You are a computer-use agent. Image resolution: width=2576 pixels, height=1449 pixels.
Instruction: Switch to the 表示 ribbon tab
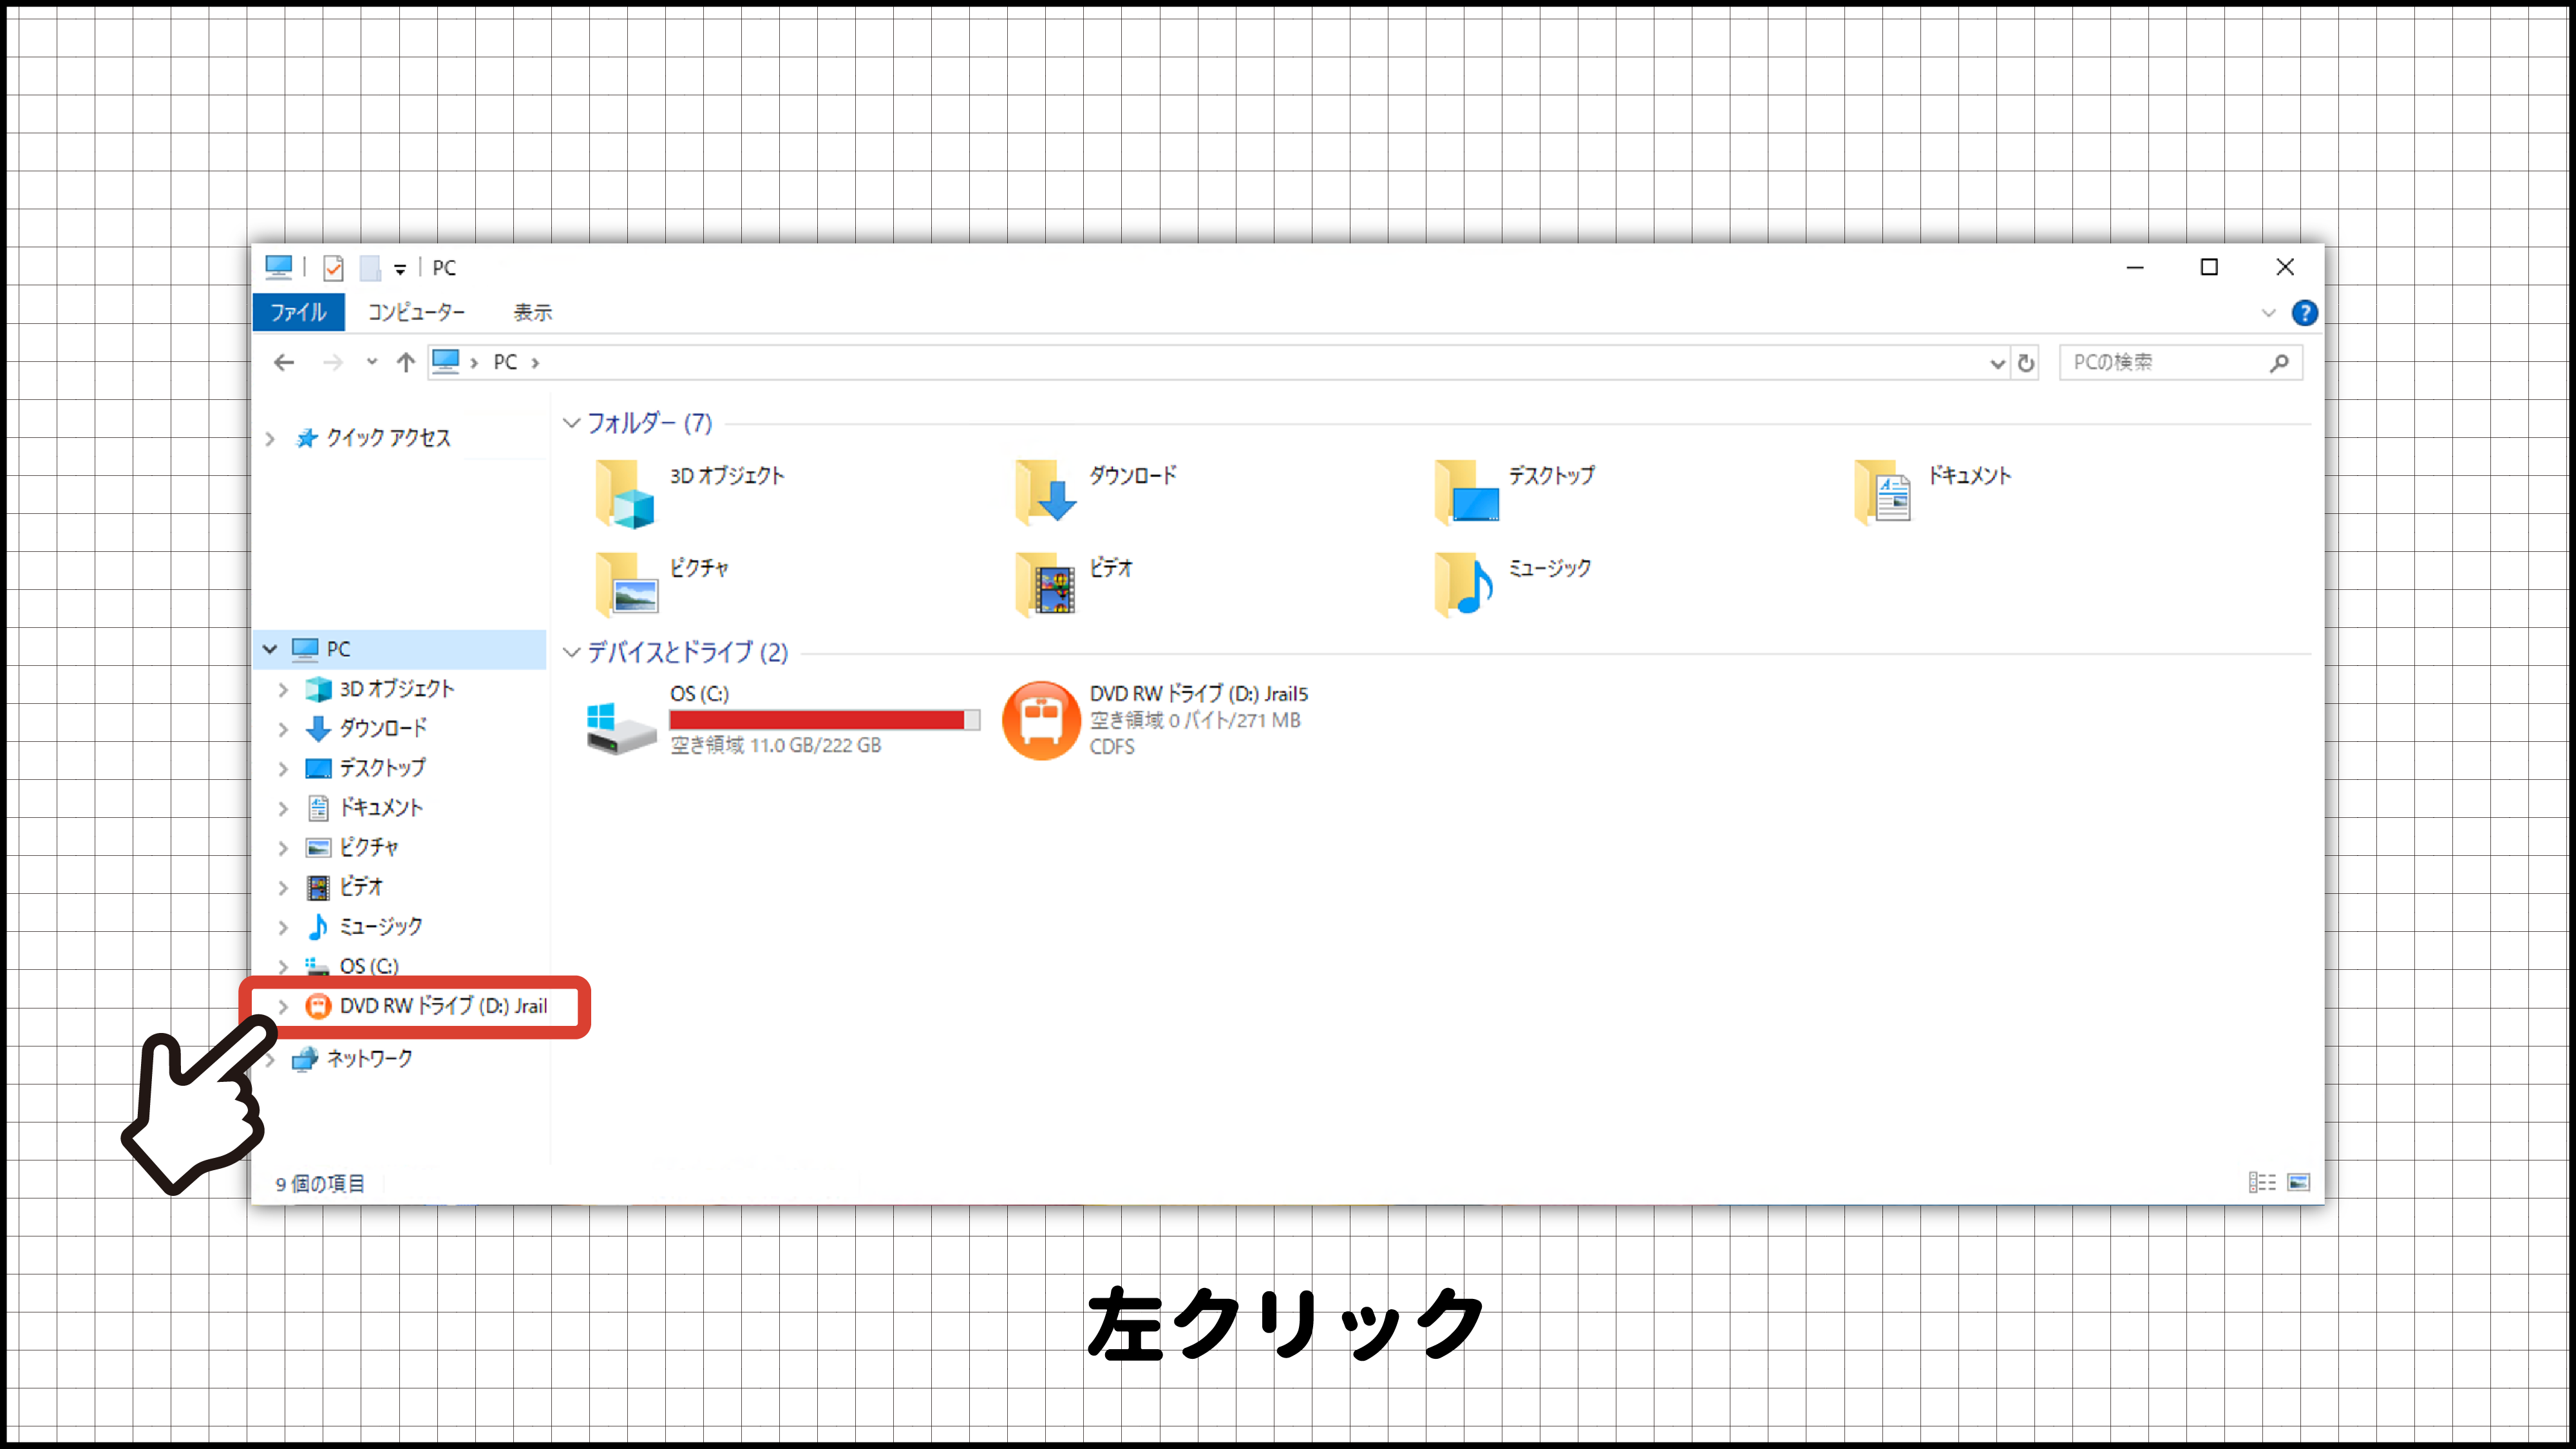(533, 312)
